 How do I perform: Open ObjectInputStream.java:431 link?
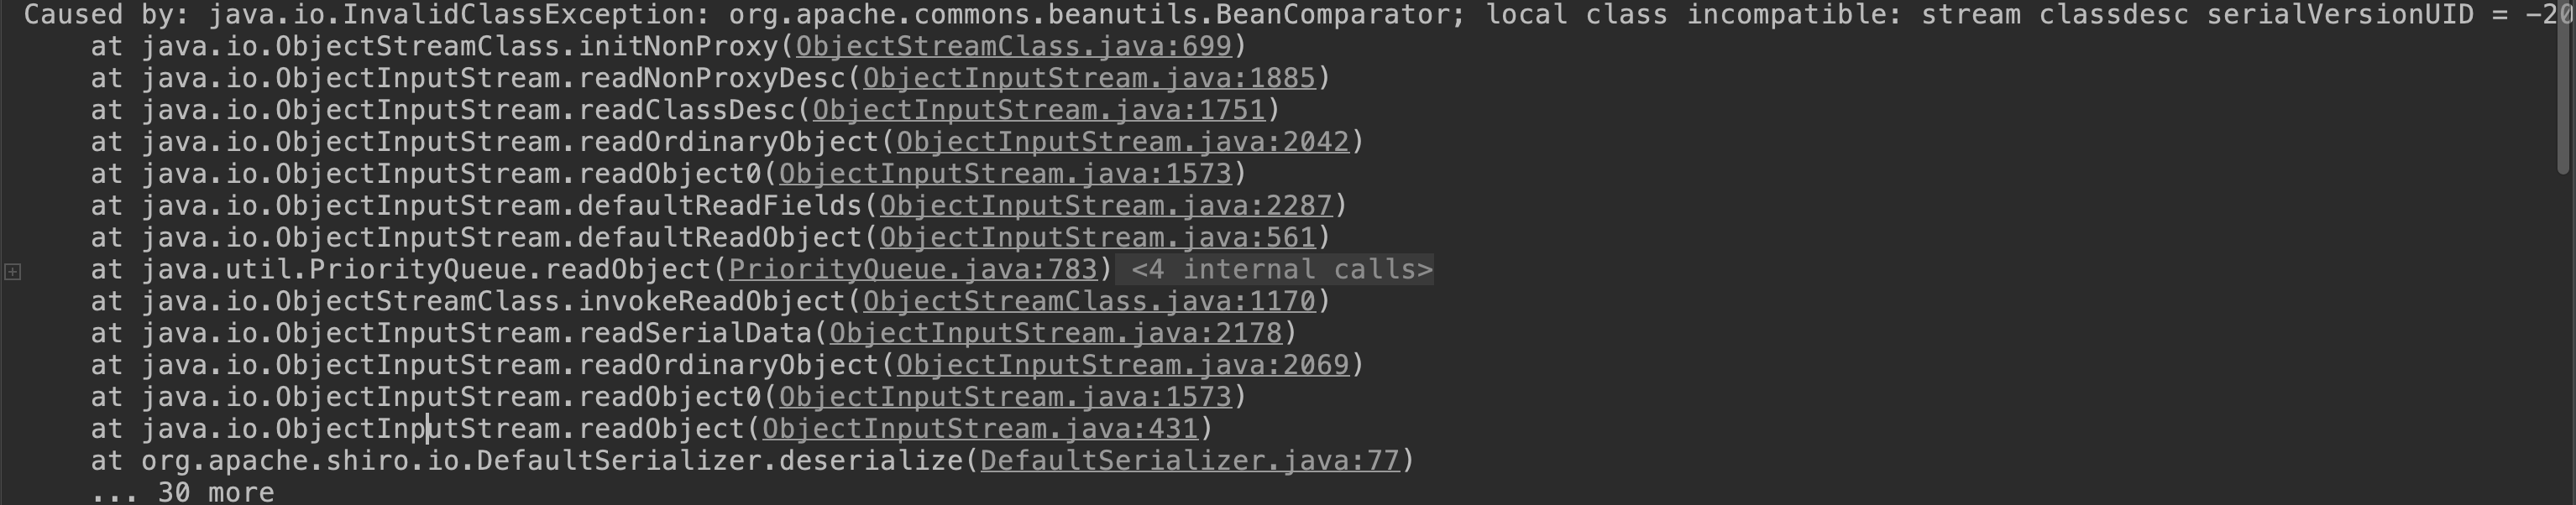pos(980,429)
